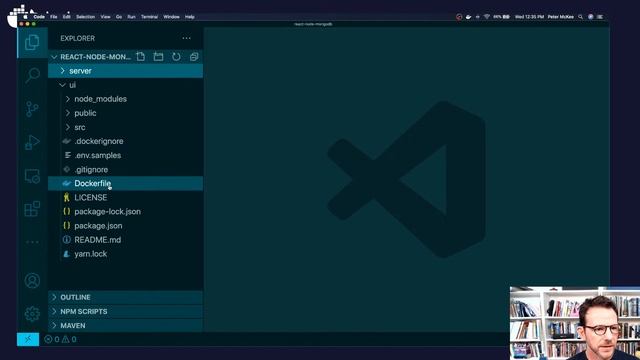
Task: Click the New Folder icon in explorer header
Action: 158,57
